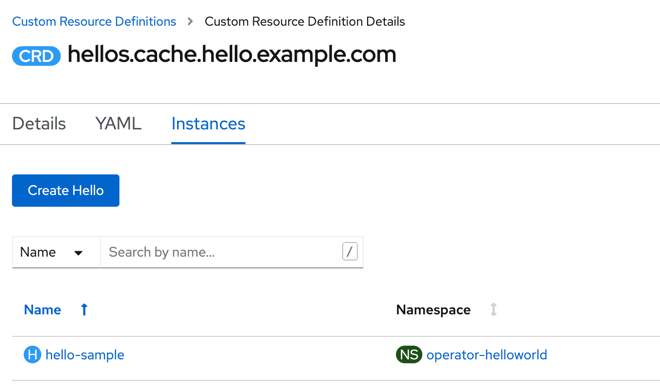Image resolution: width=660 pixels, height=388 pixels.
Task: Open the hello-sample instance link
Action: pyautogui.click(x=85, y=355)
